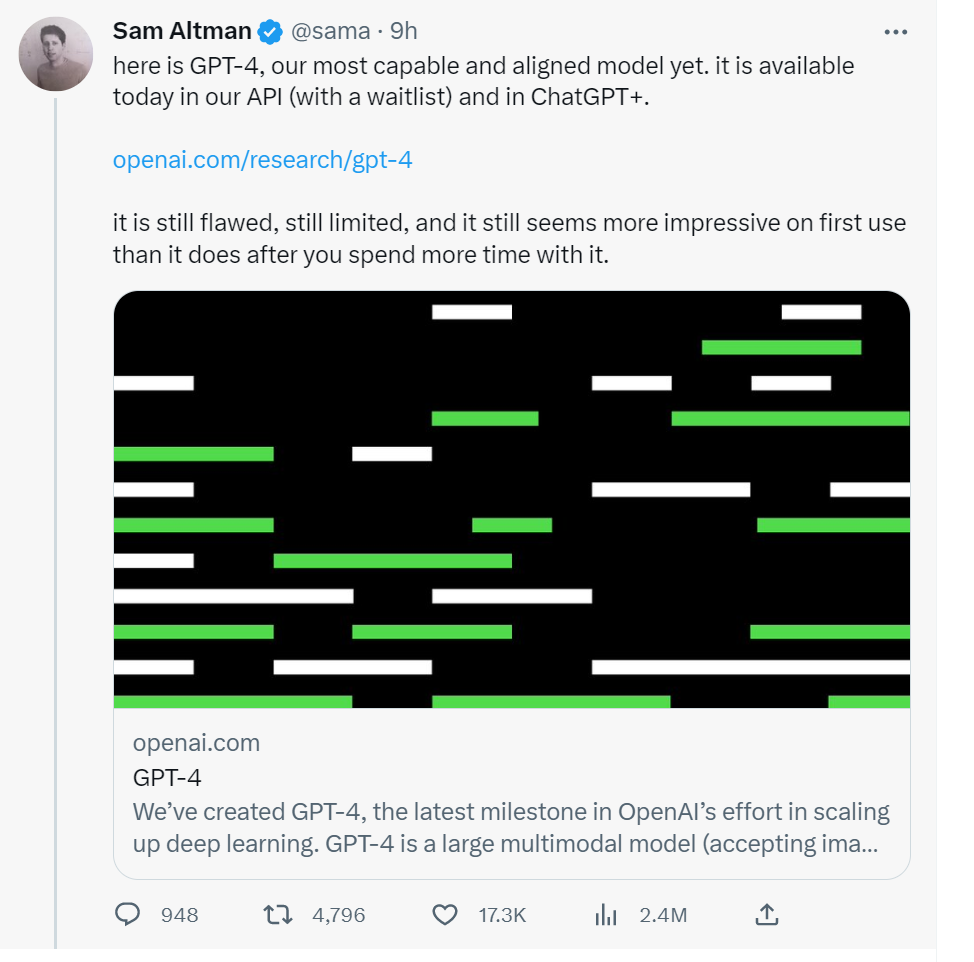Image resolution: width=974 pixels, height=962 pixels.
Task: Click the @sama handle
Action: click(330, 31)
